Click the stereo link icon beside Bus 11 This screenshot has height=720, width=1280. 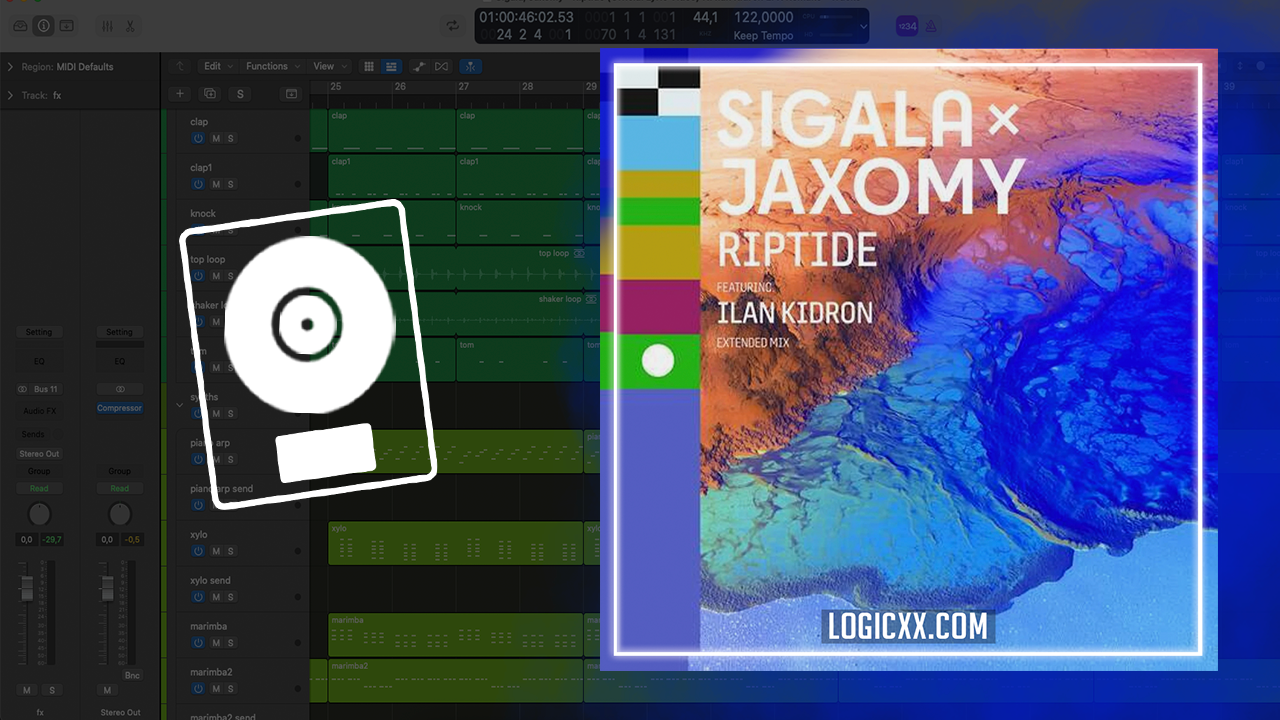pos(22,388)
